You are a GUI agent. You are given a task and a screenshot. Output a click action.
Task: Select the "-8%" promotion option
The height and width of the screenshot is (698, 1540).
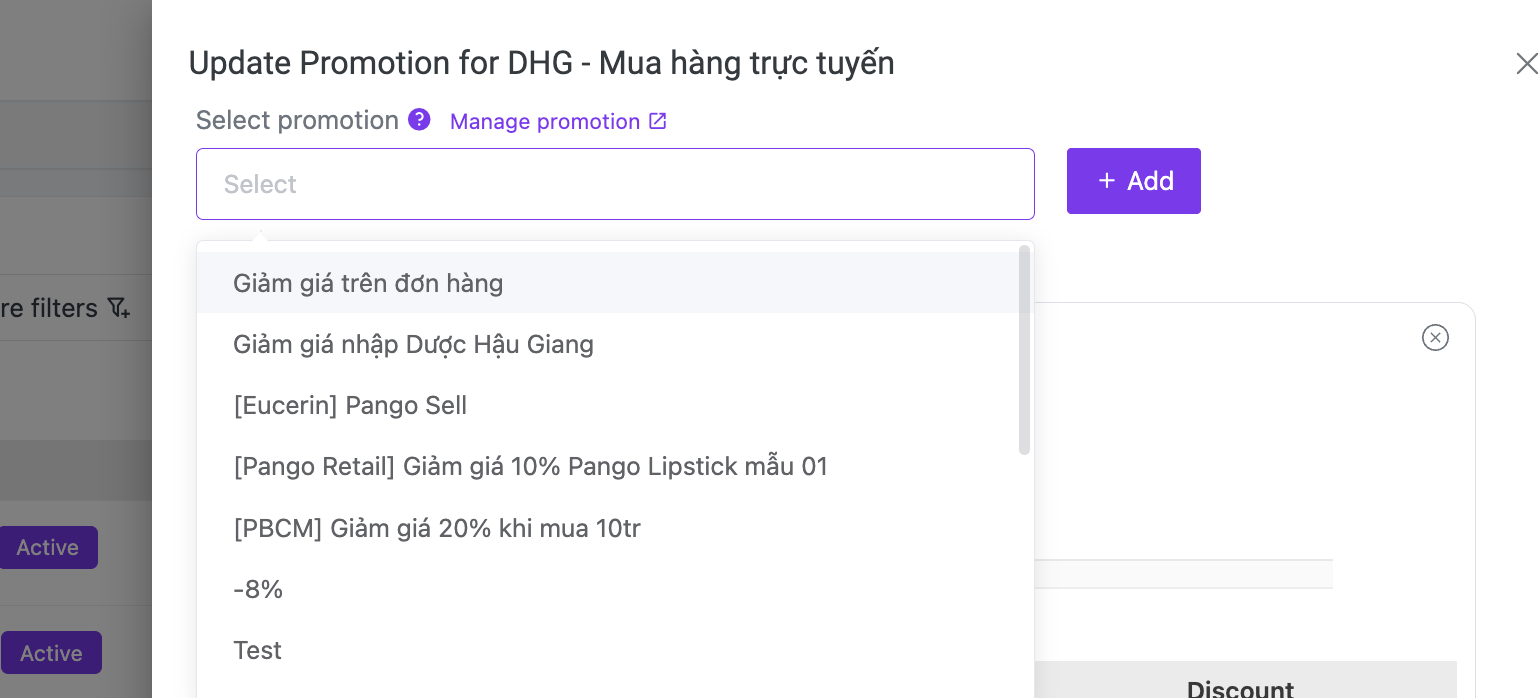(x=258, y=589)
